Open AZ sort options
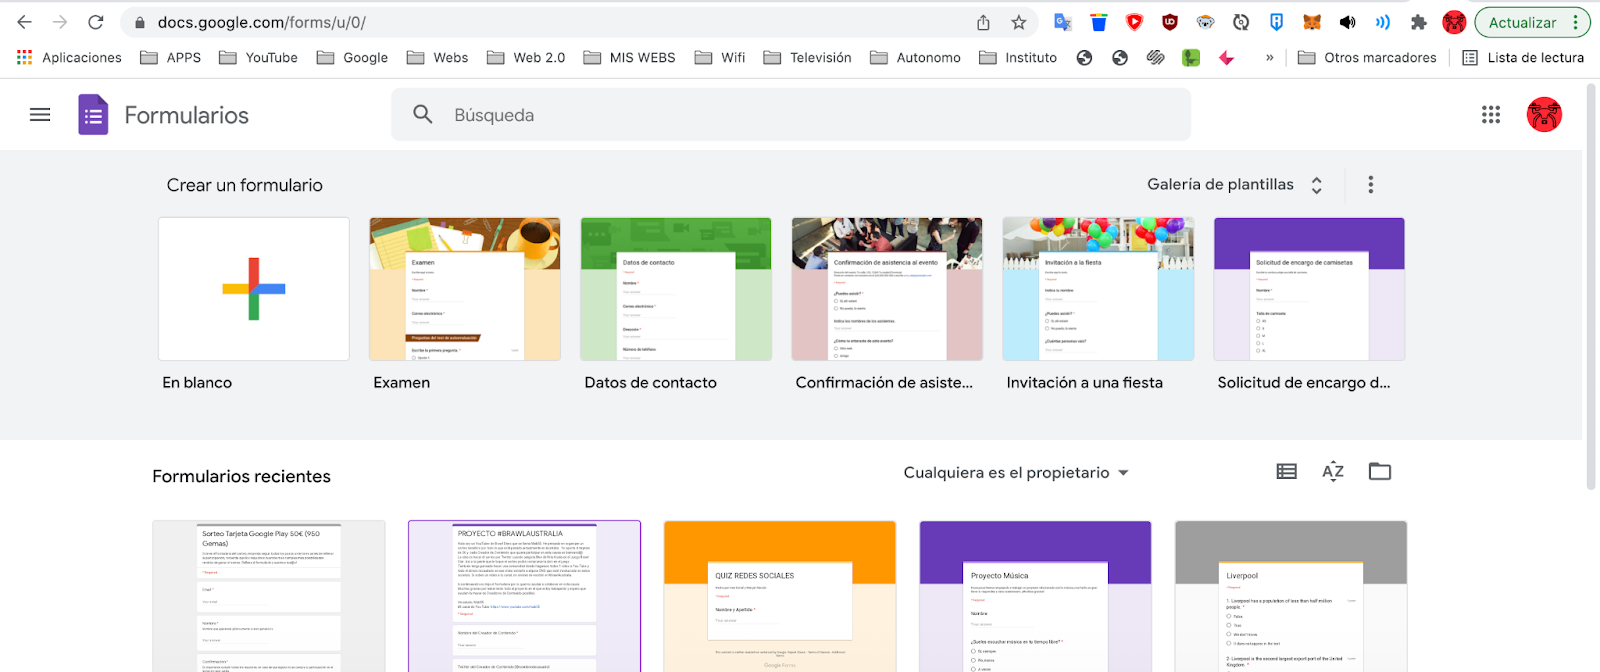The width and height of the screenshot is (1600, 672). 1333,472
